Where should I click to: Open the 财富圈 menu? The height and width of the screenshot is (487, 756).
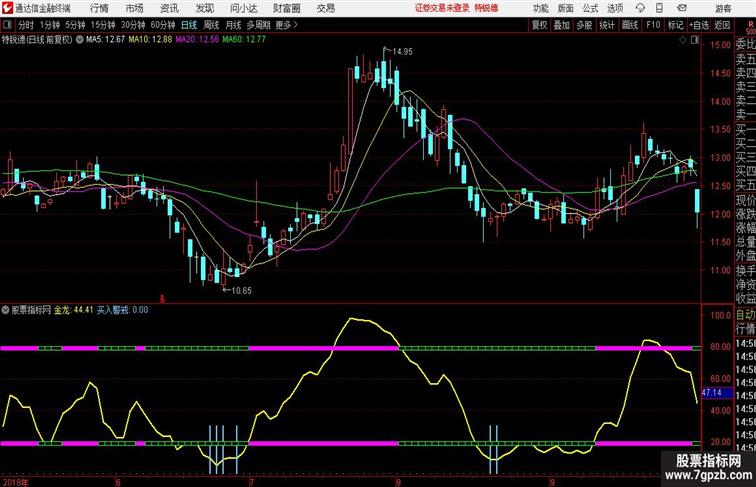point(286,8)
